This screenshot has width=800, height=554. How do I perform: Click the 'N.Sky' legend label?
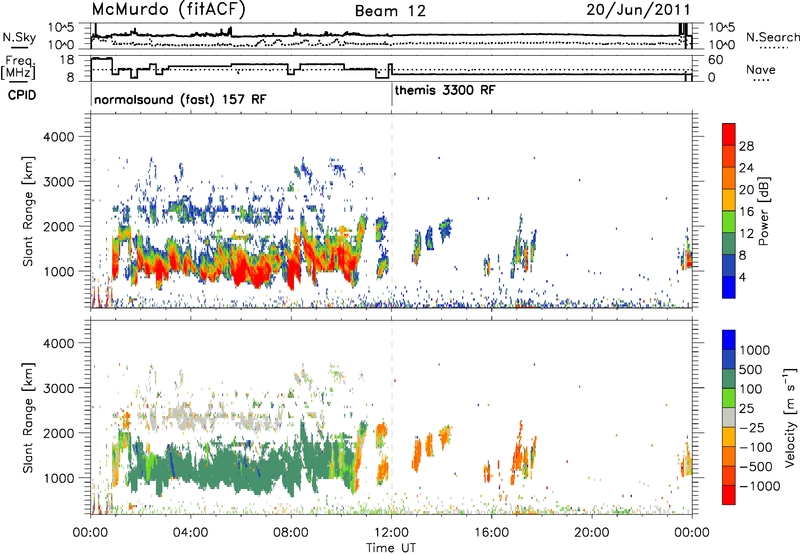point(19,37)
